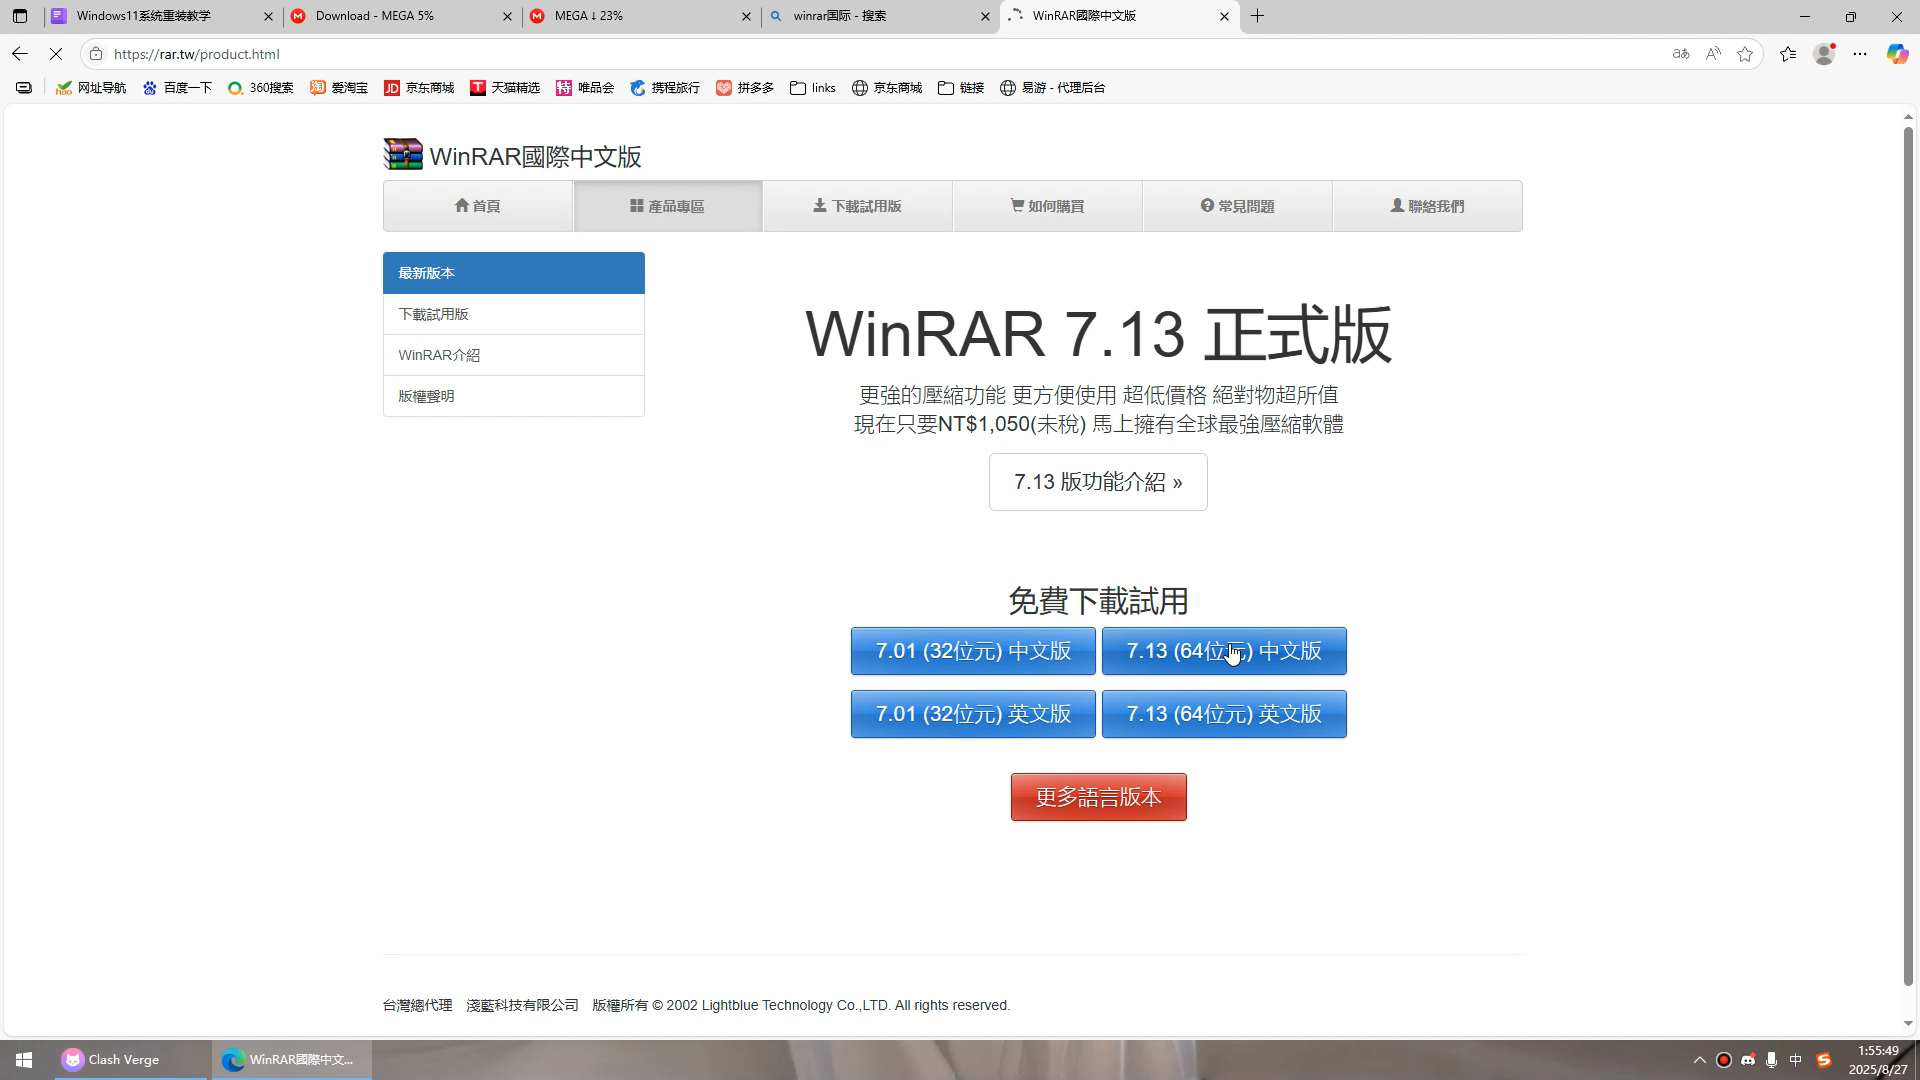1920x1080 pixels.
Task: Click the microphone tray icon
Action: [1771, 1060]
